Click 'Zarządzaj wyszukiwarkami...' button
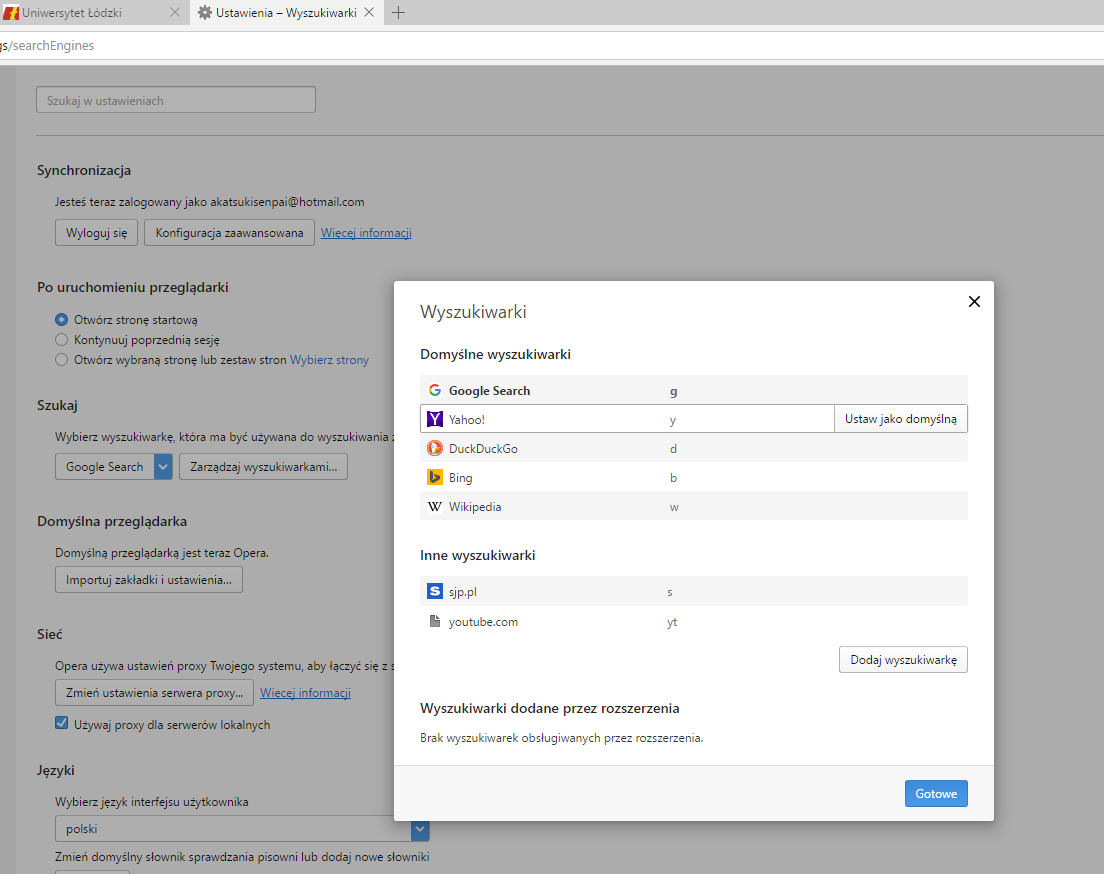 tap(263, 466)
